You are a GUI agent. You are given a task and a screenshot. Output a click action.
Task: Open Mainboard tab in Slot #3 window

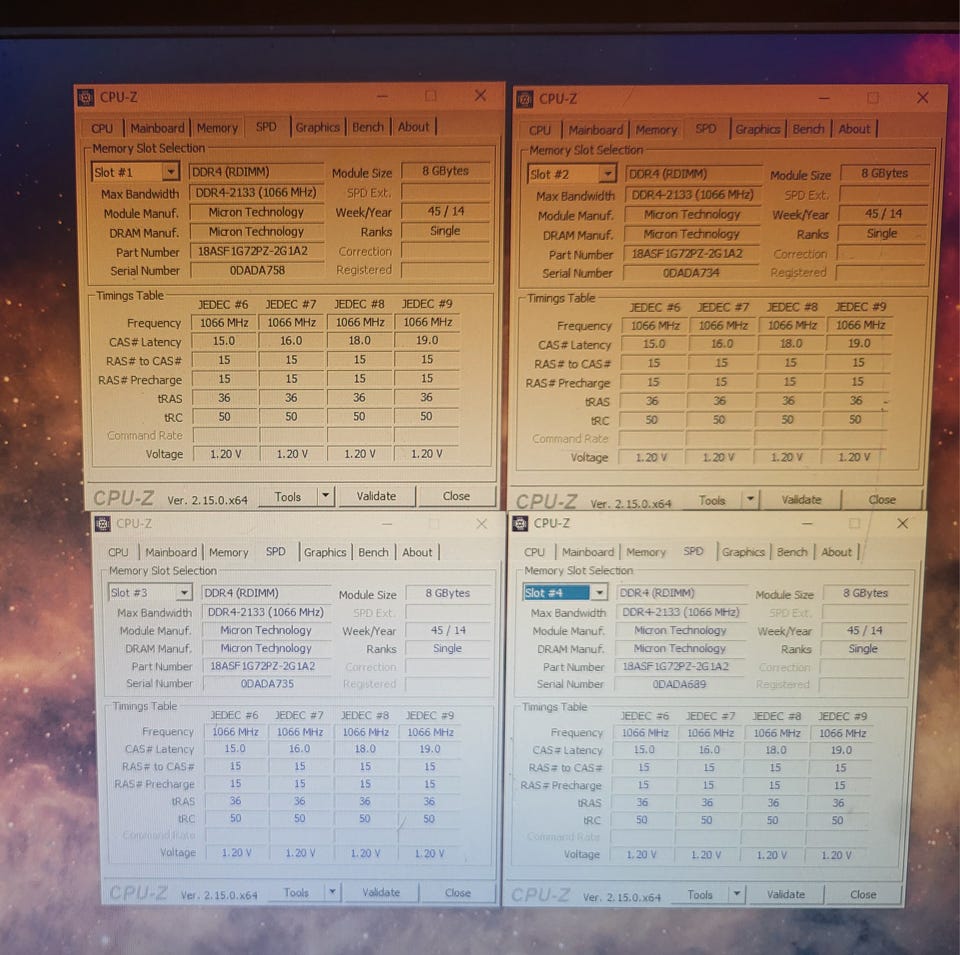coord(171,552)
